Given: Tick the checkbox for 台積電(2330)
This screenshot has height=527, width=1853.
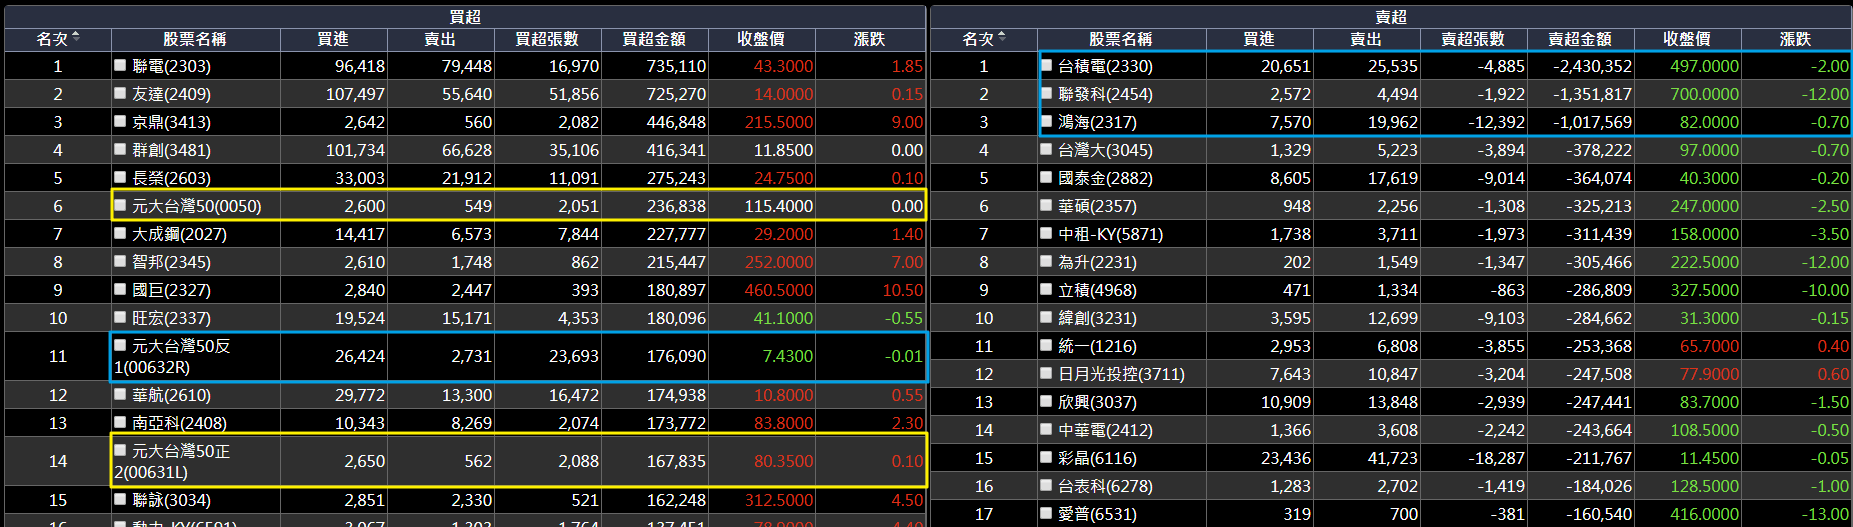Looking at the screenshot, I should (x=1046, y=65).
